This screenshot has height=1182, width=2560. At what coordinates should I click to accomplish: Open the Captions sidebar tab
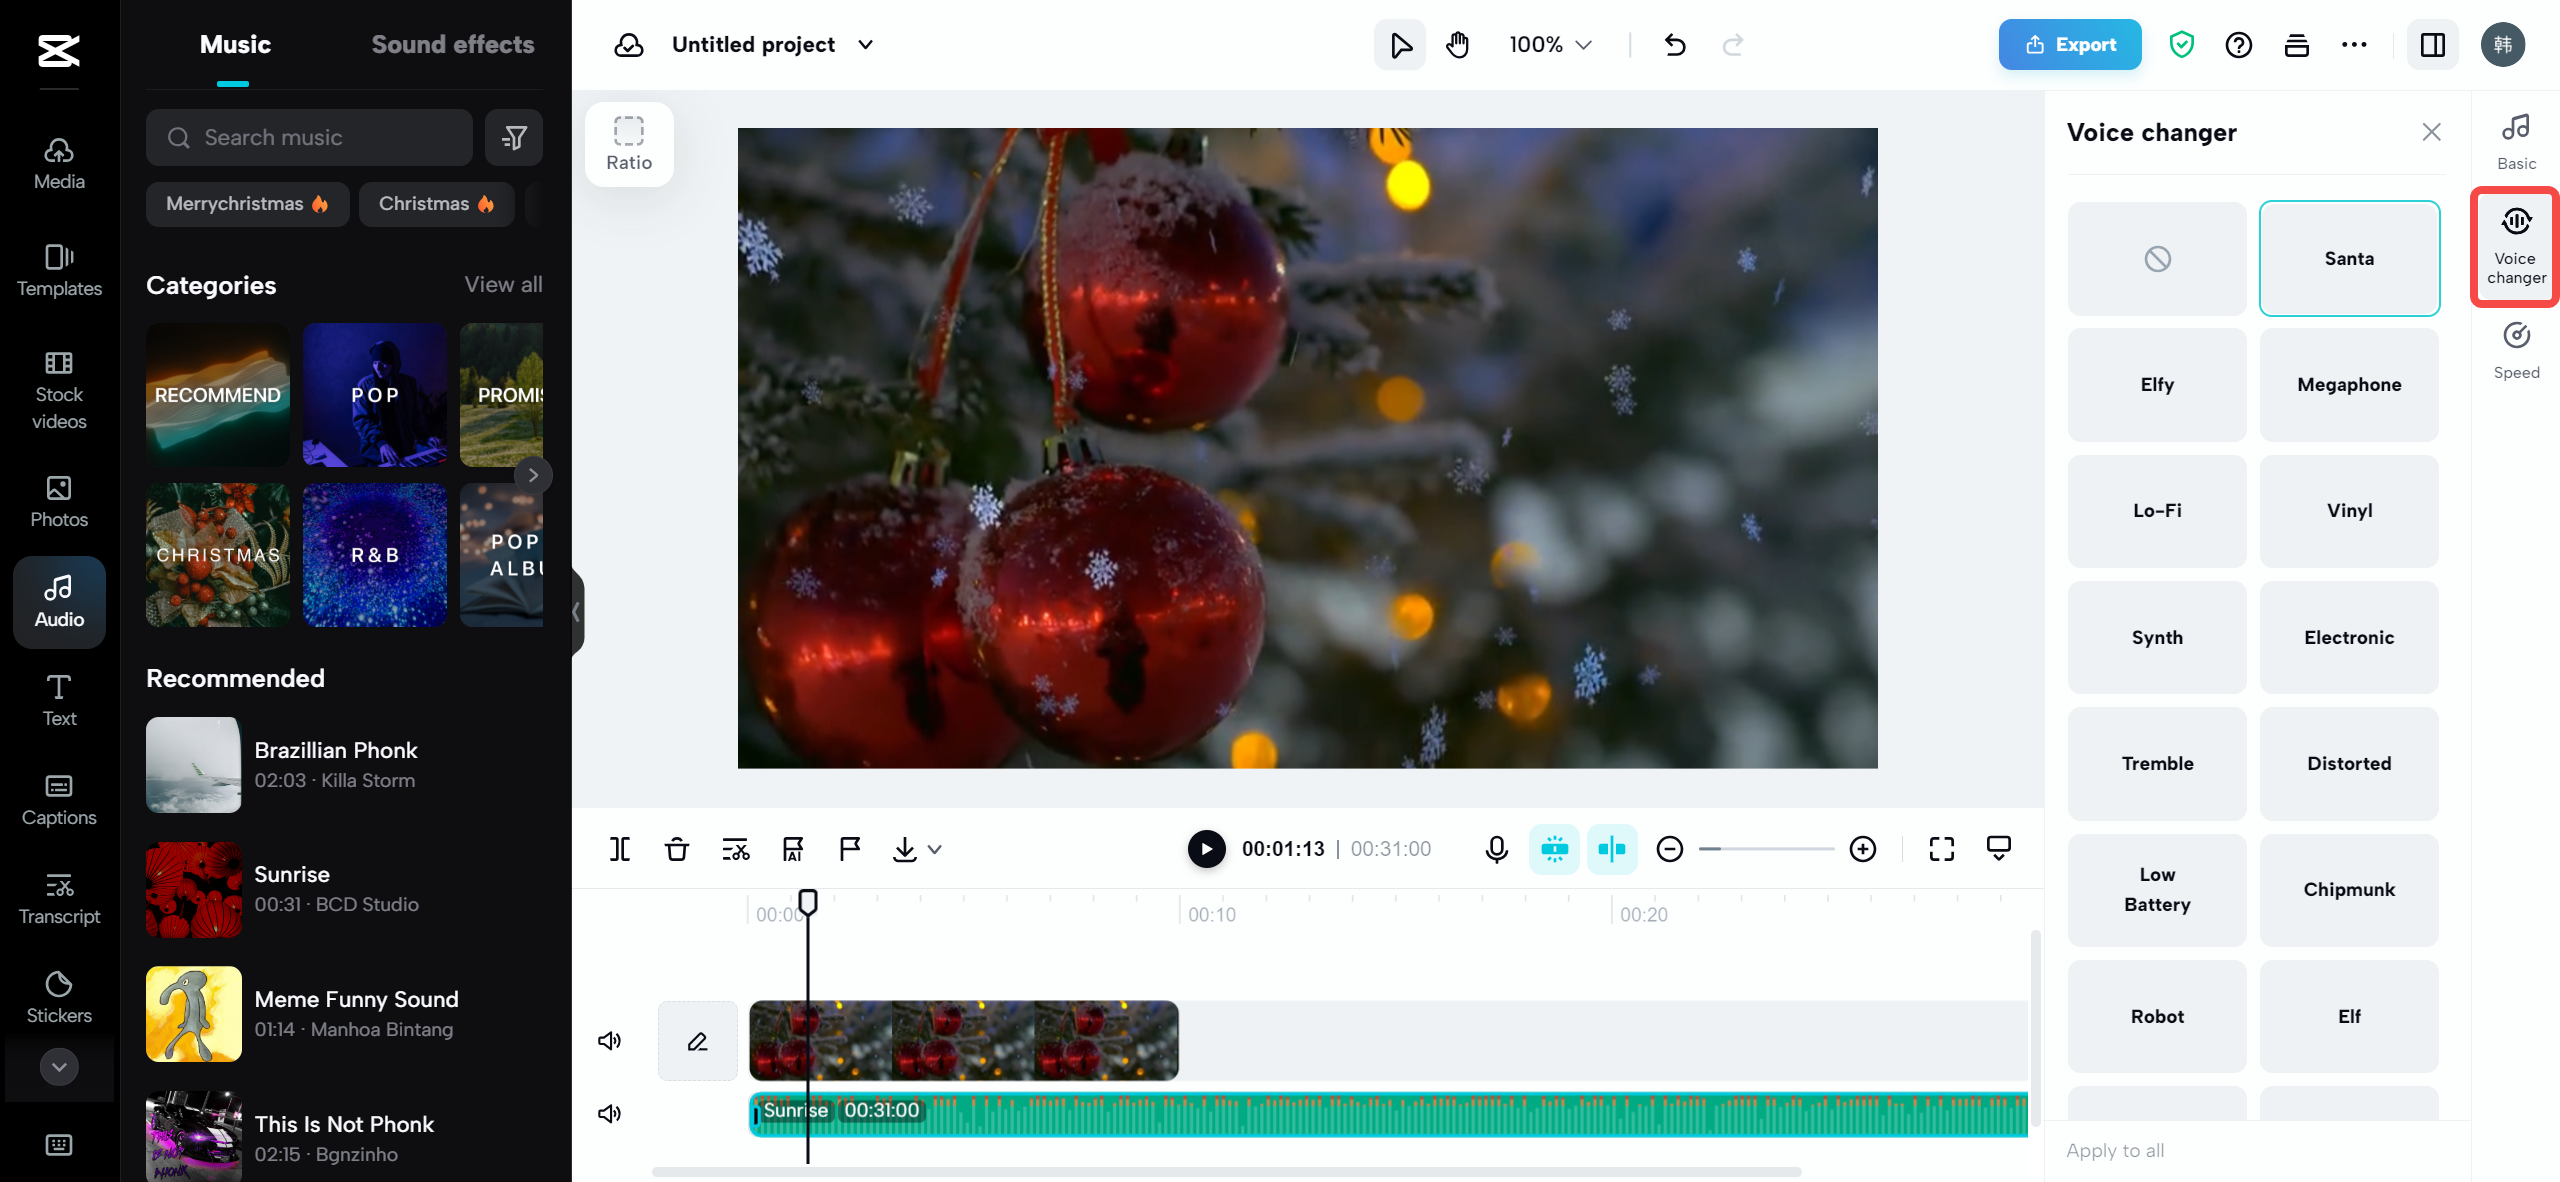click(x=59, y=800)
